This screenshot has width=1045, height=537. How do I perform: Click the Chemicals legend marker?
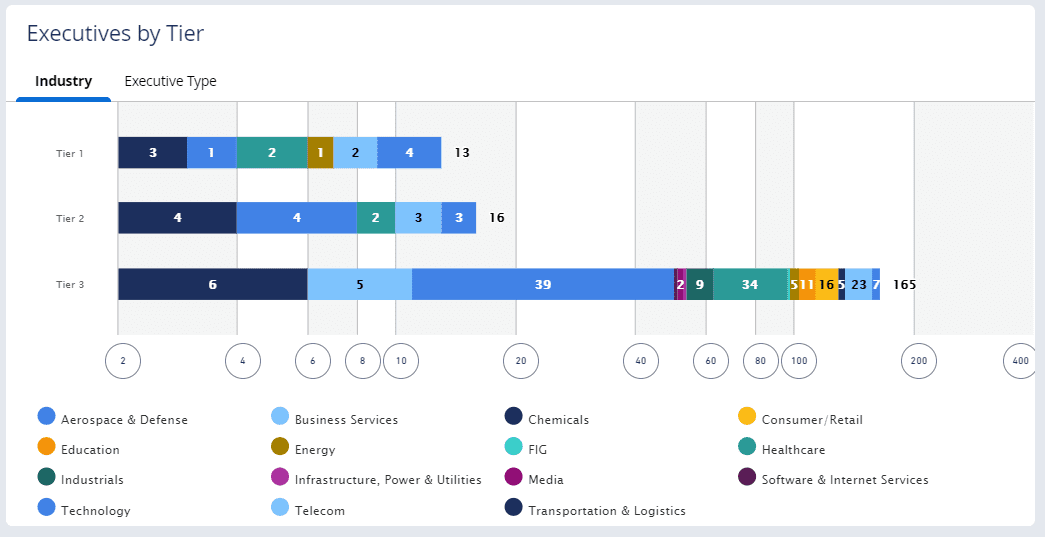click(514, 416)
